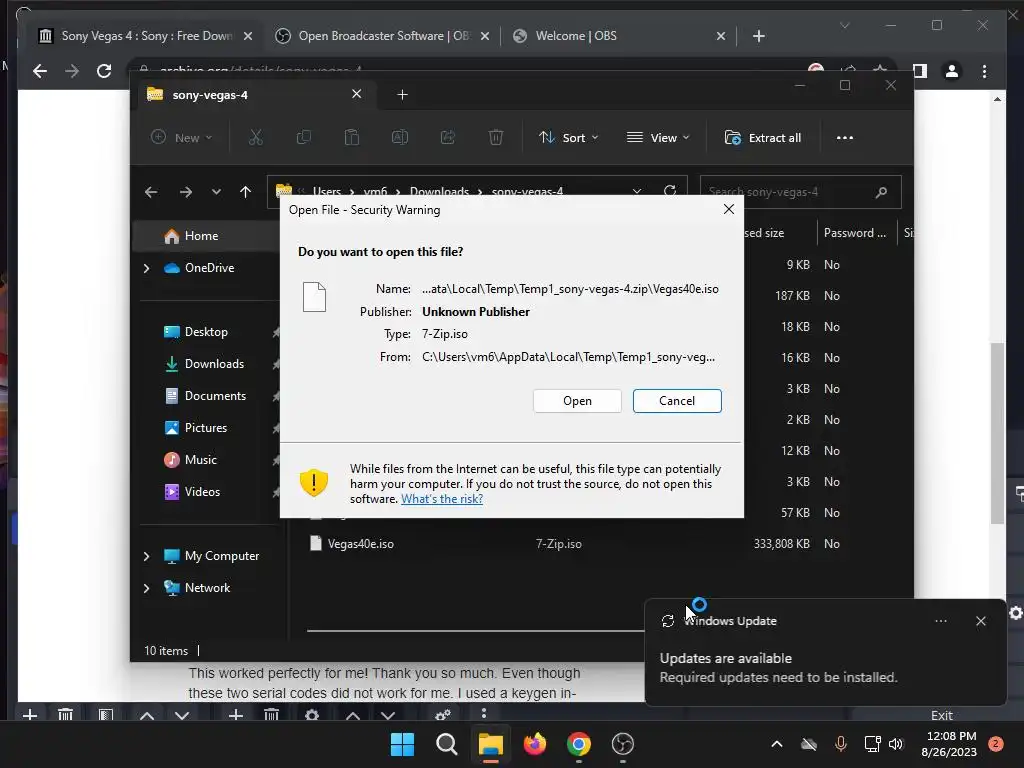
Task: Click the Cut scissors icon
Action: 255,138
